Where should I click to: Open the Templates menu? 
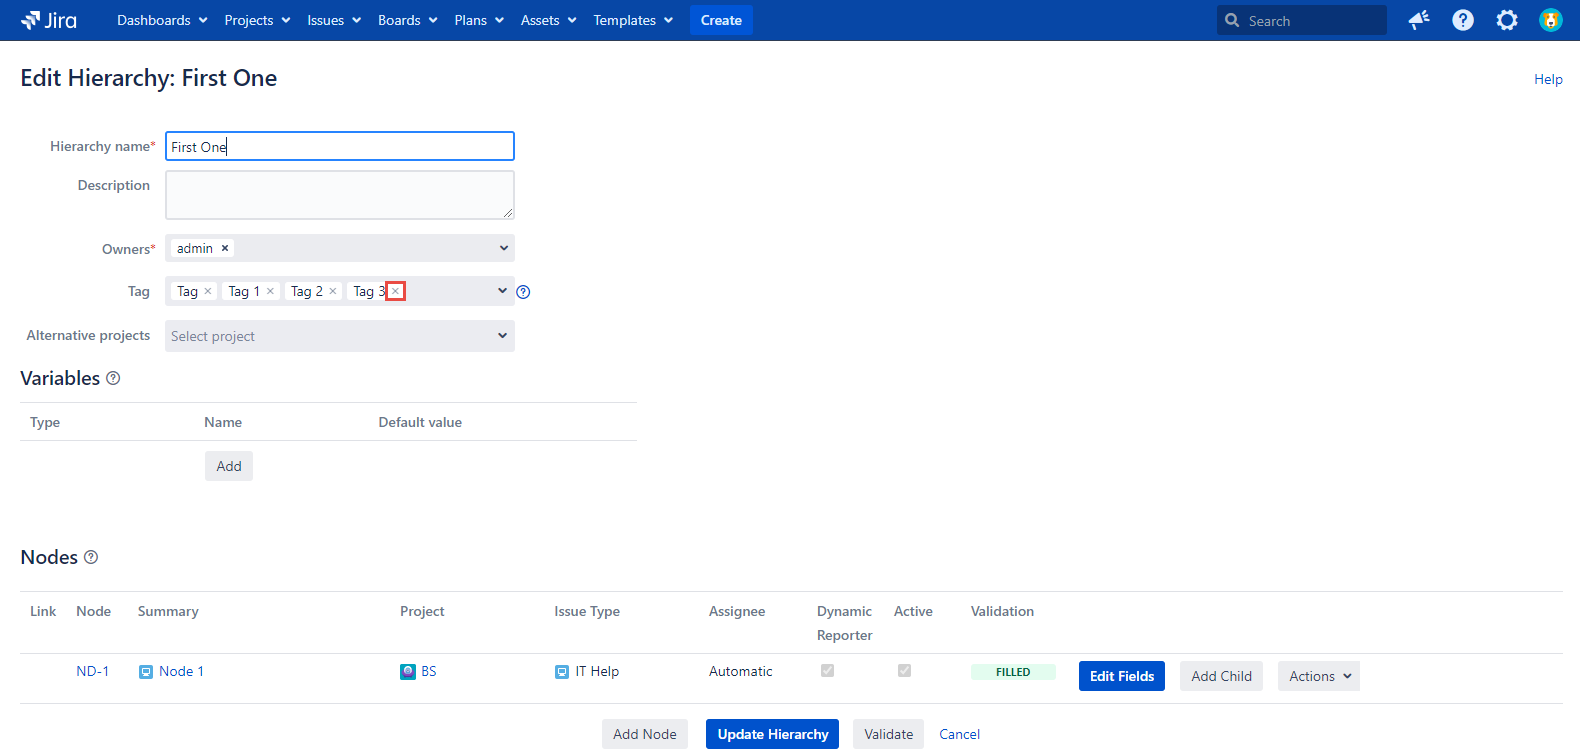tap(632, 20)
